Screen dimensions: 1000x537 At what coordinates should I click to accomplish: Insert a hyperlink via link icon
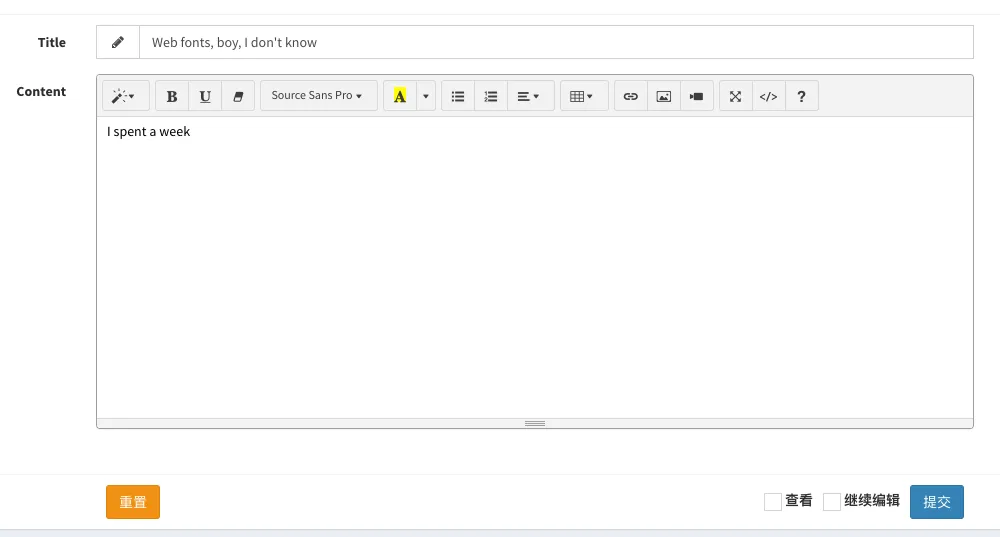coord(631,96)
